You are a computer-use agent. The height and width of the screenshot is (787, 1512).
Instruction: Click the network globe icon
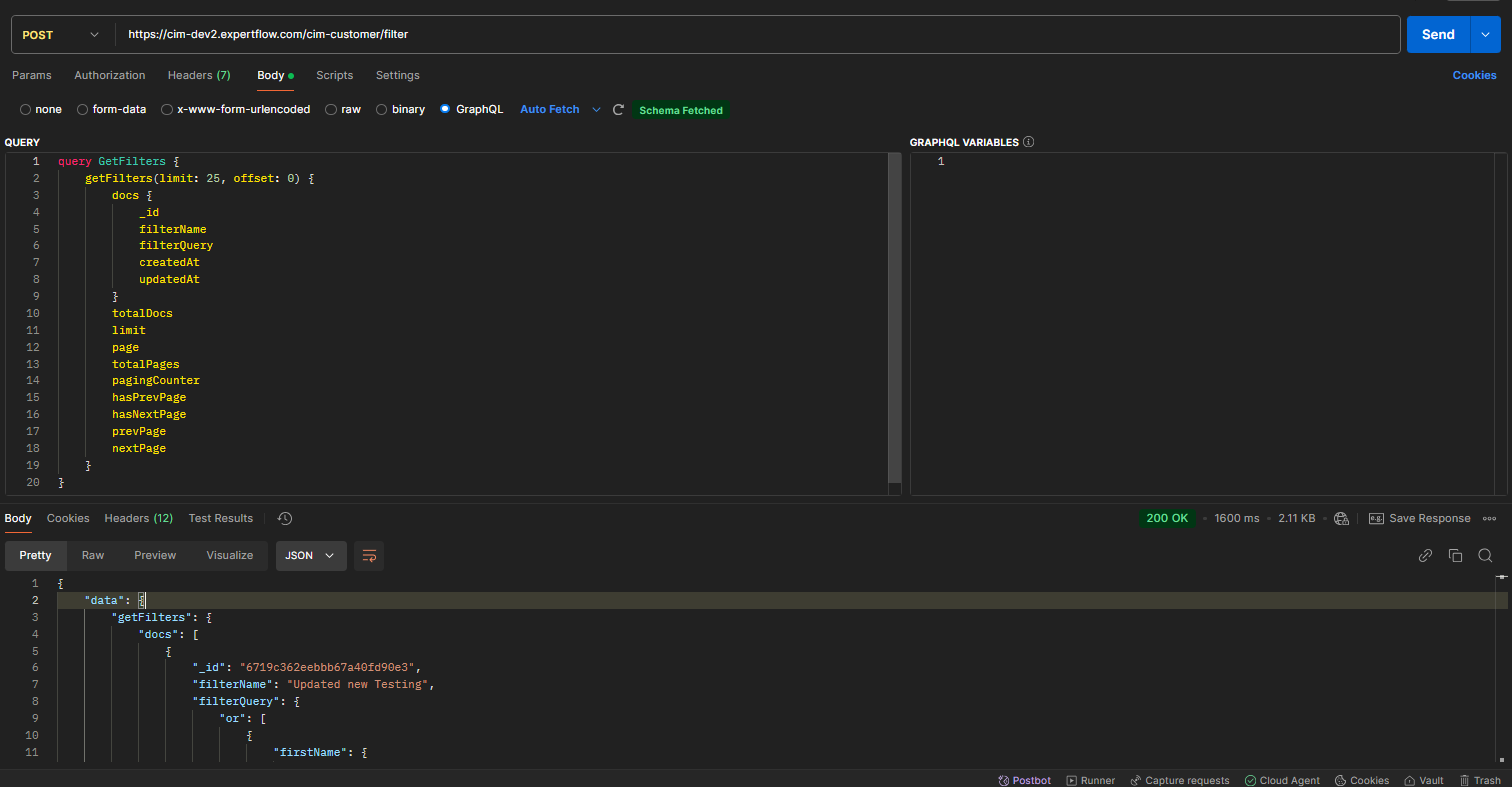tap(1341, 518)
